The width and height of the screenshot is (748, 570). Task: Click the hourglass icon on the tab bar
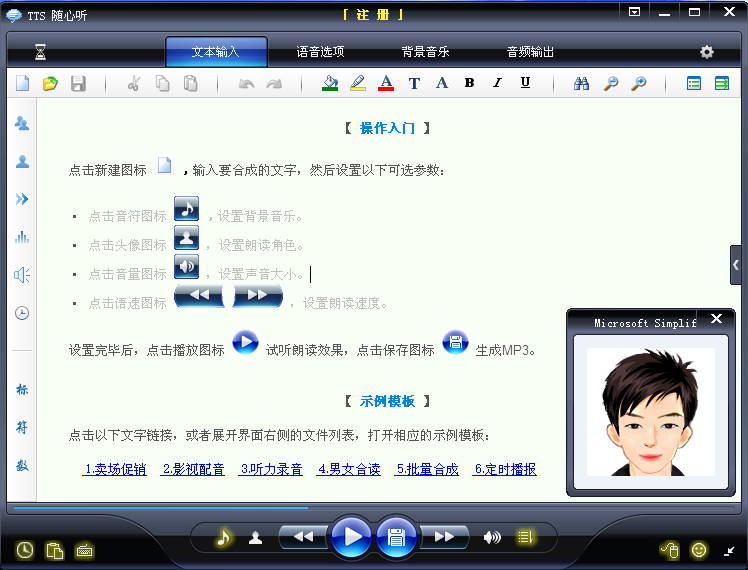(41, 52)
